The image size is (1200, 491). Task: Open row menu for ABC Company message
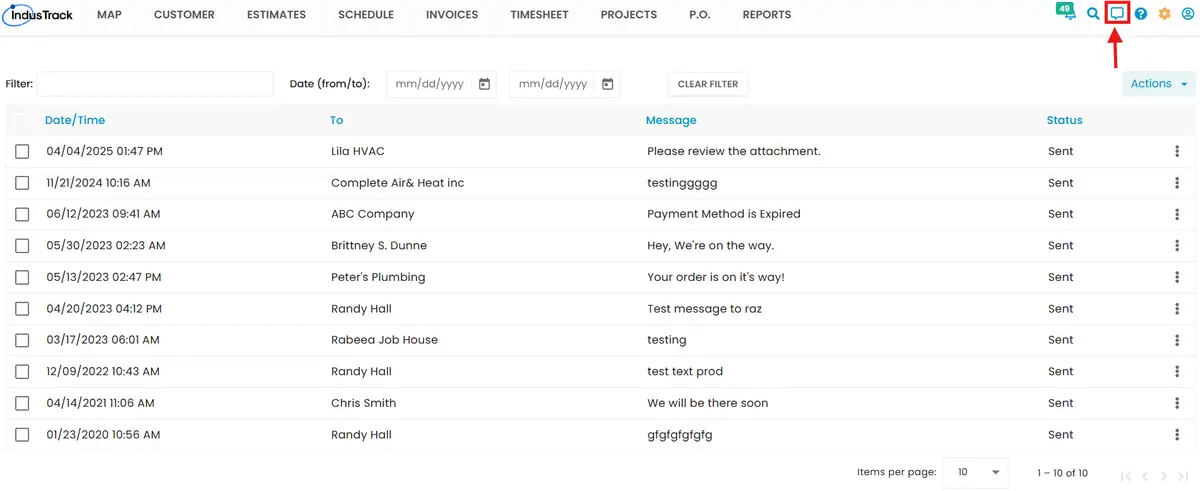tap(1177, 214)
